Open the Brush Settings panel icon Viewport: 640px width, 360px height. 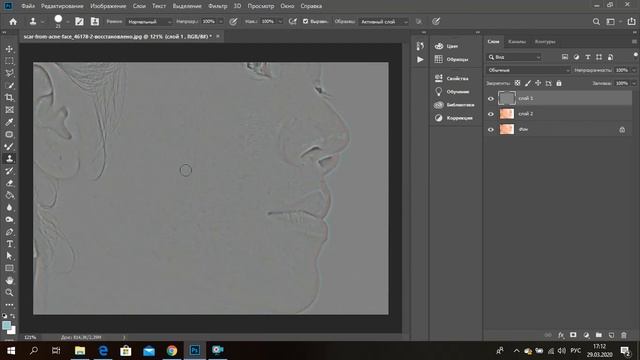79,22
